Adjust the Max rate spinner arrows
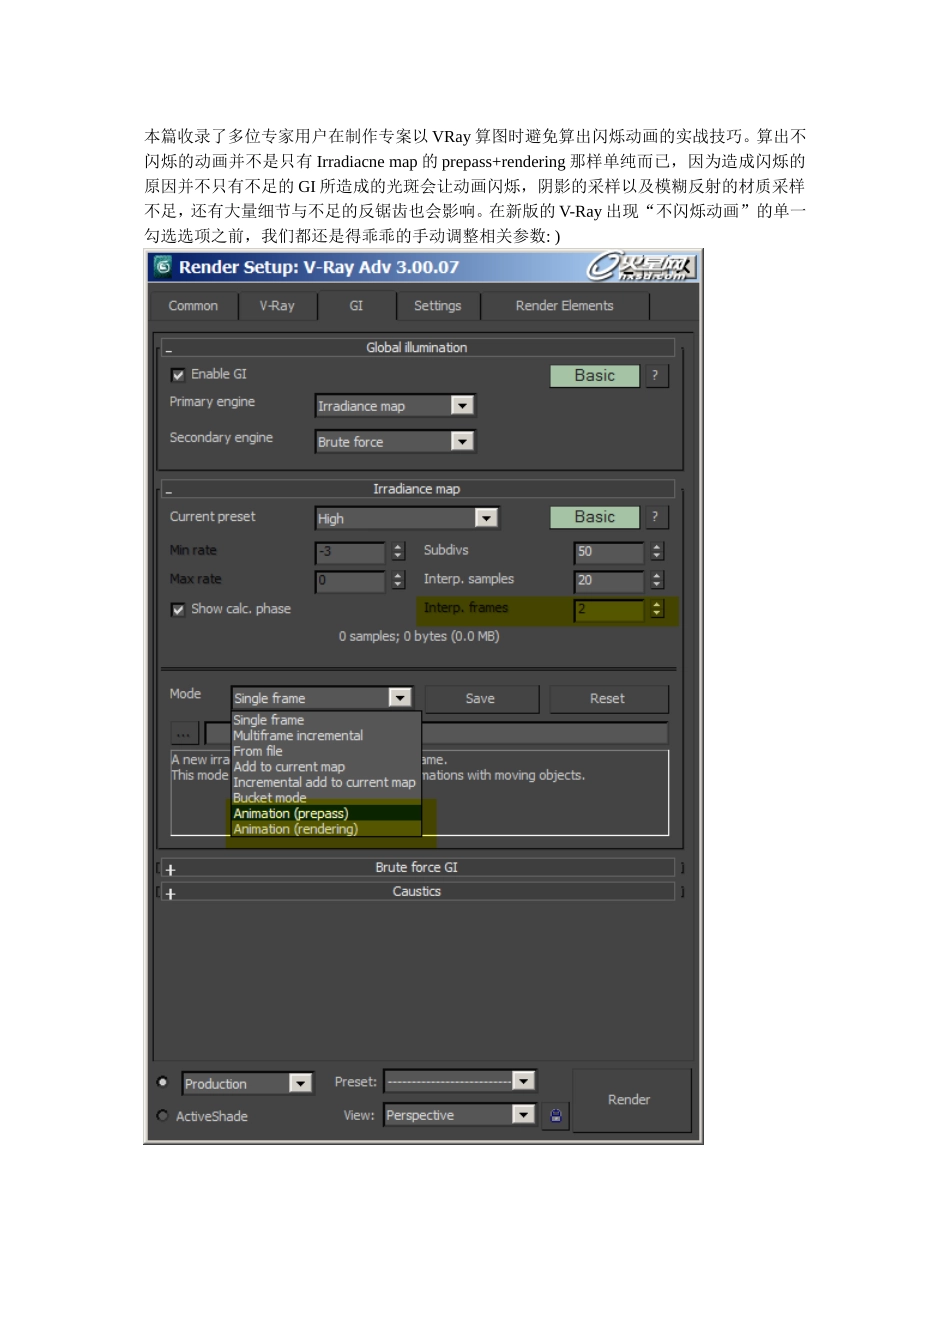950x1344 pixels. (x=398, y=580)
